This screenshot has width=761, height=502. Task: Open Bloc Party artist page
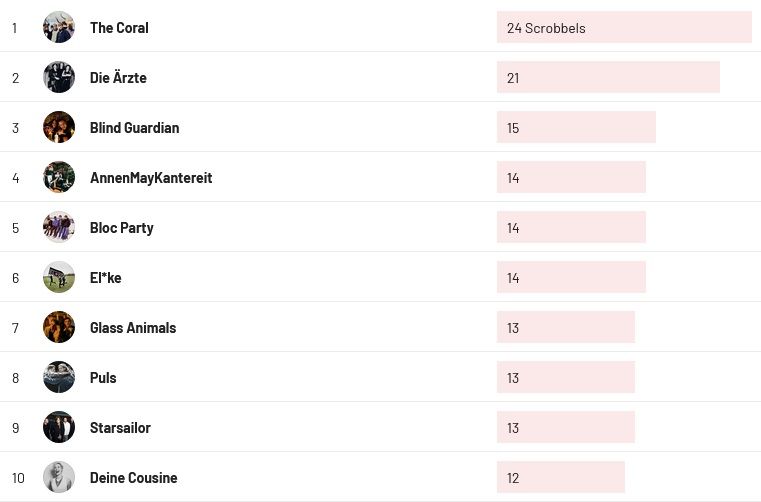coord(121,228)
